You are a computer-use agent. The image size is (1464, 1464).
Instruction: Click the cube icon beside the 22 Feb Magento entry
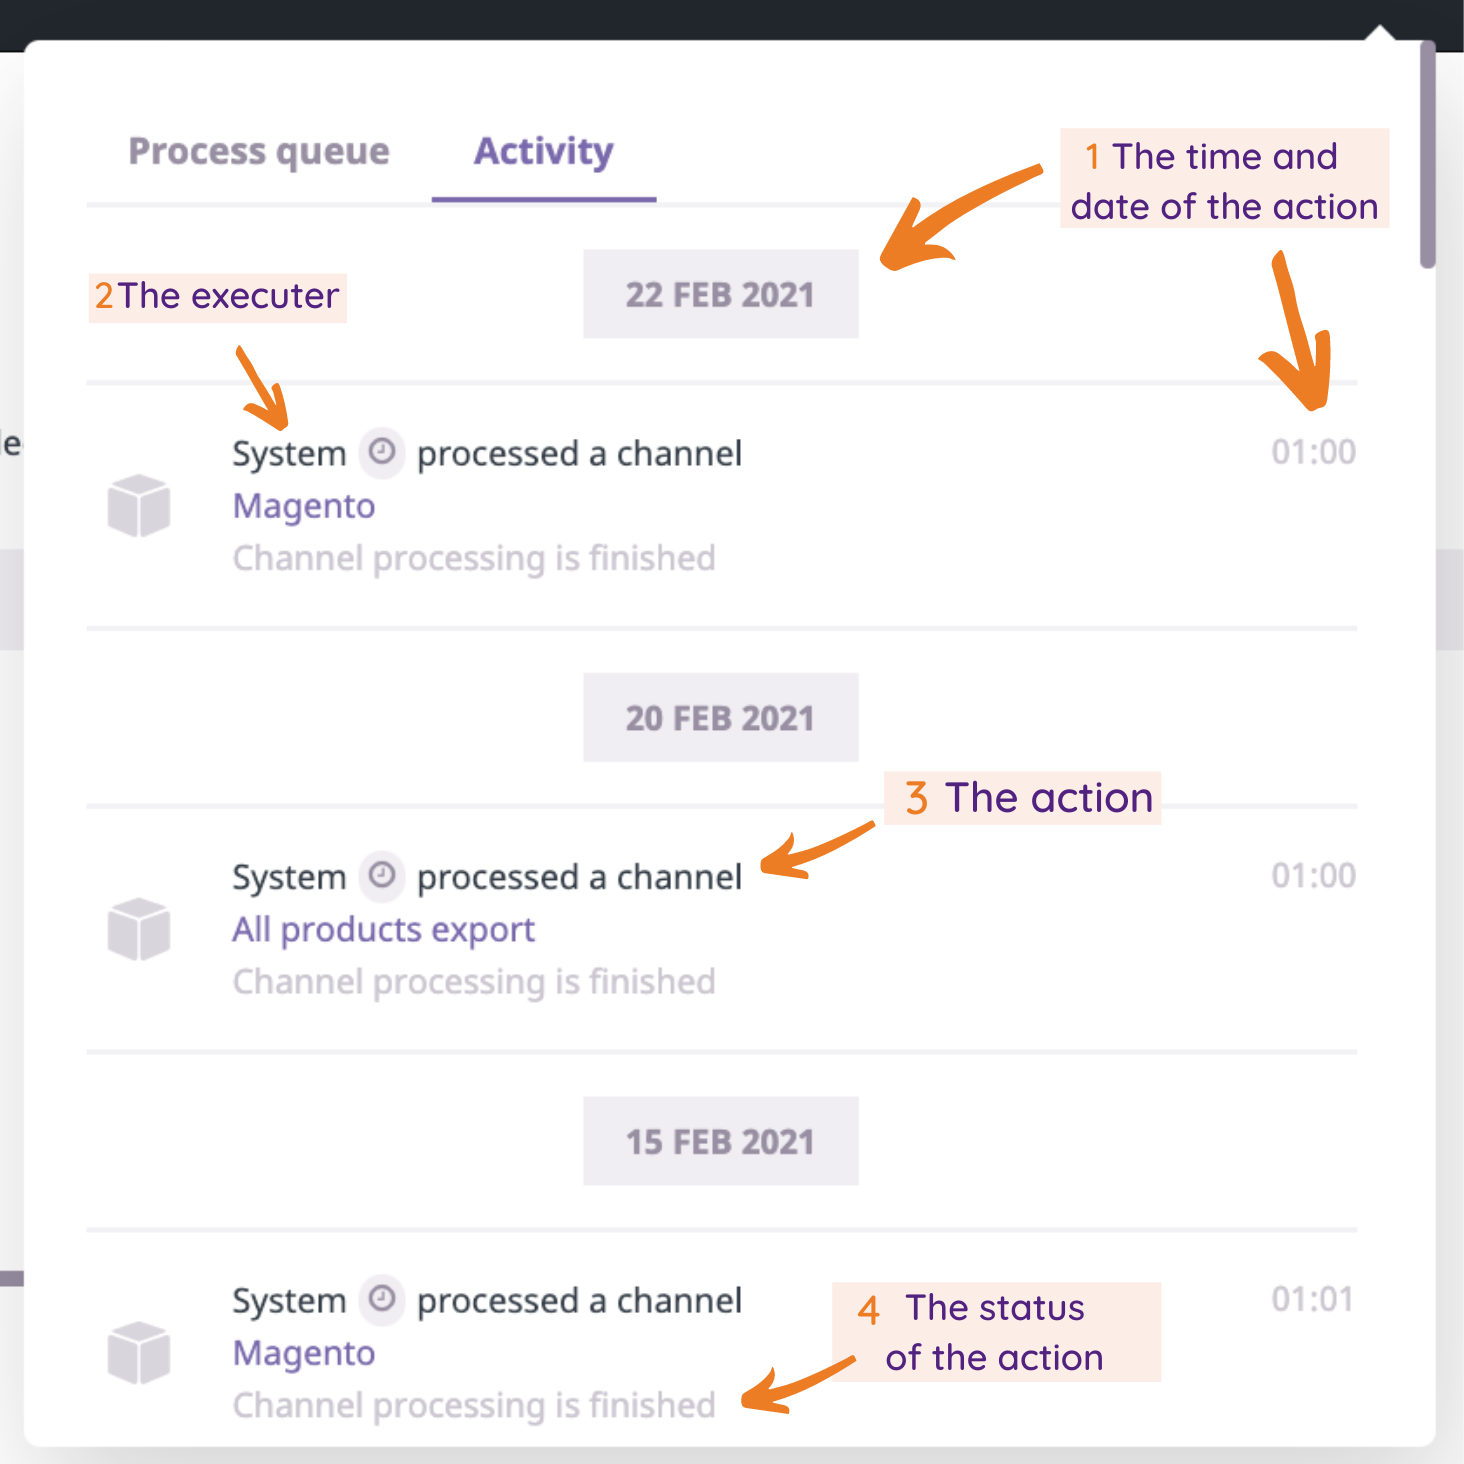click(x=139, y=506)
